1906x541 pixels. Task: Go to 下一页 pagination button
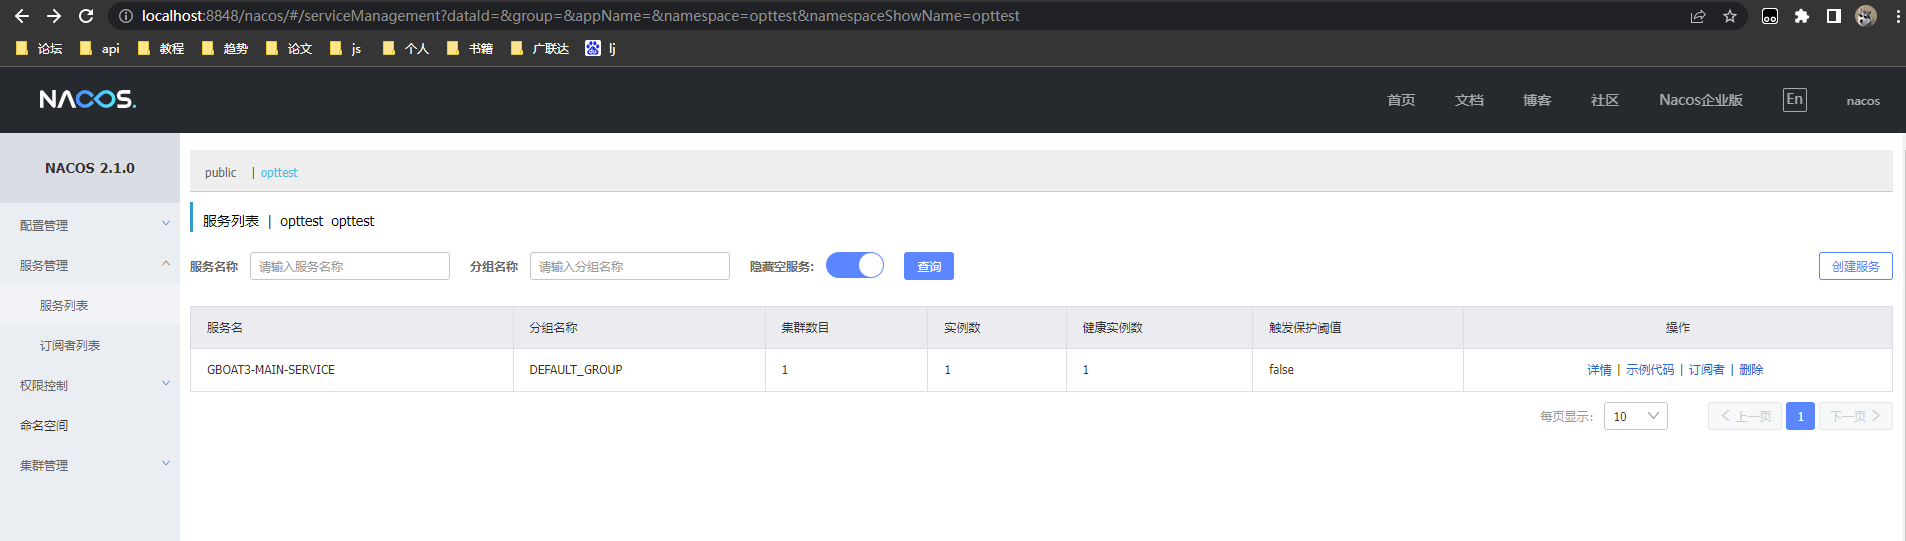pyautogui.click(x=1856, y=416)
